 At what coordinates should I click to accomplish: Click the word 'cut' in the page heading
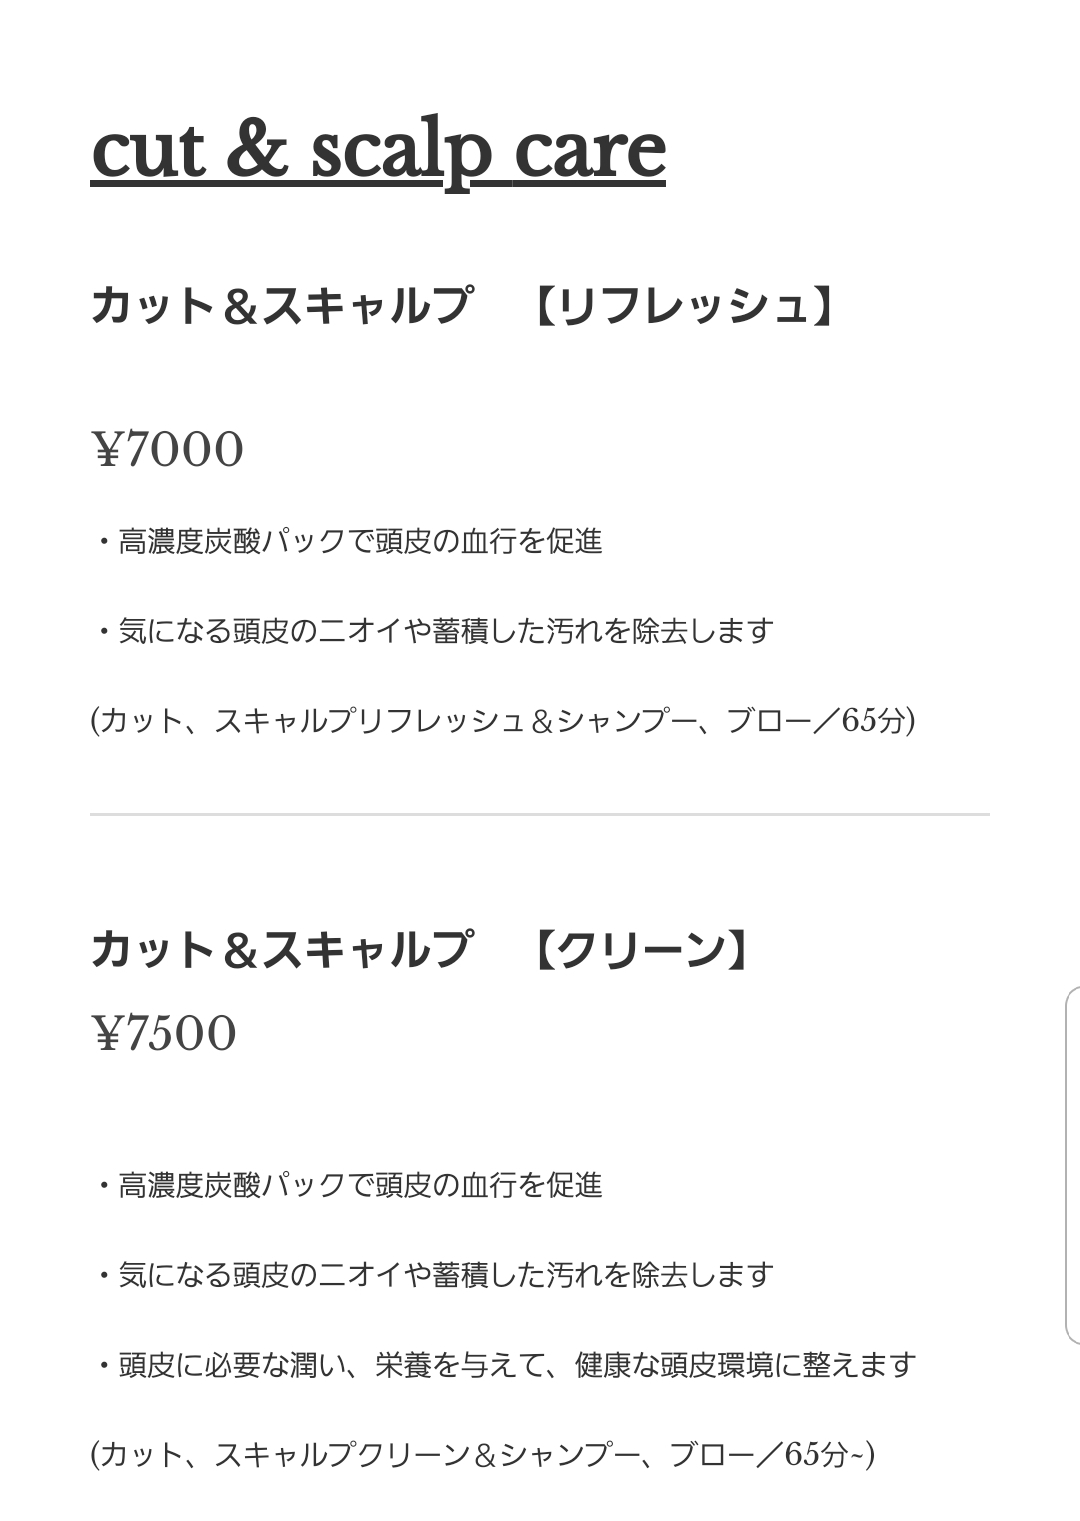click(x=148, y=152)
